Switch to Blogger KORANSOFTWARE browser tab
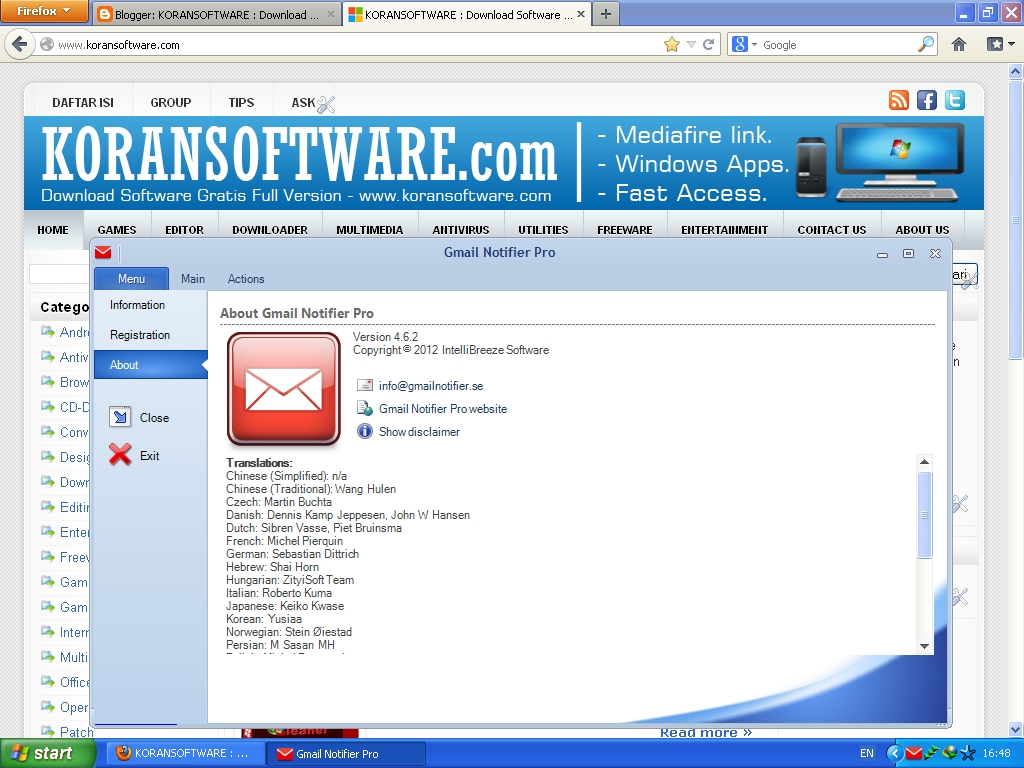Screen dimensions: 1024x768 tap(216, 14)
